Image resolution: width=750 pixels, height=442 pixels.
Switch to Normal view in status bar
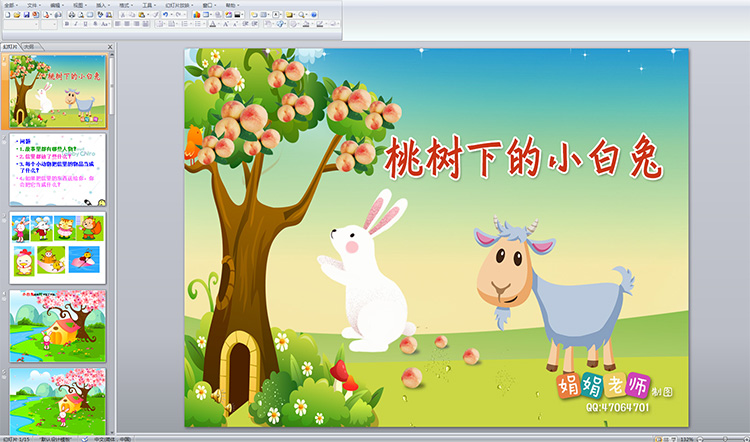click(659, 438)
